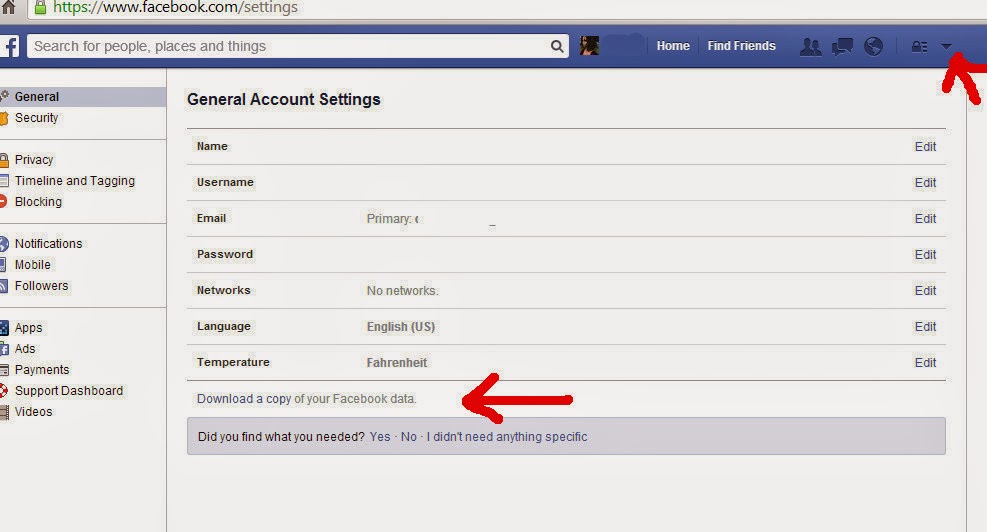Click the Fahrenheit temperature value
987x532 pixels.
pos(397,363)
